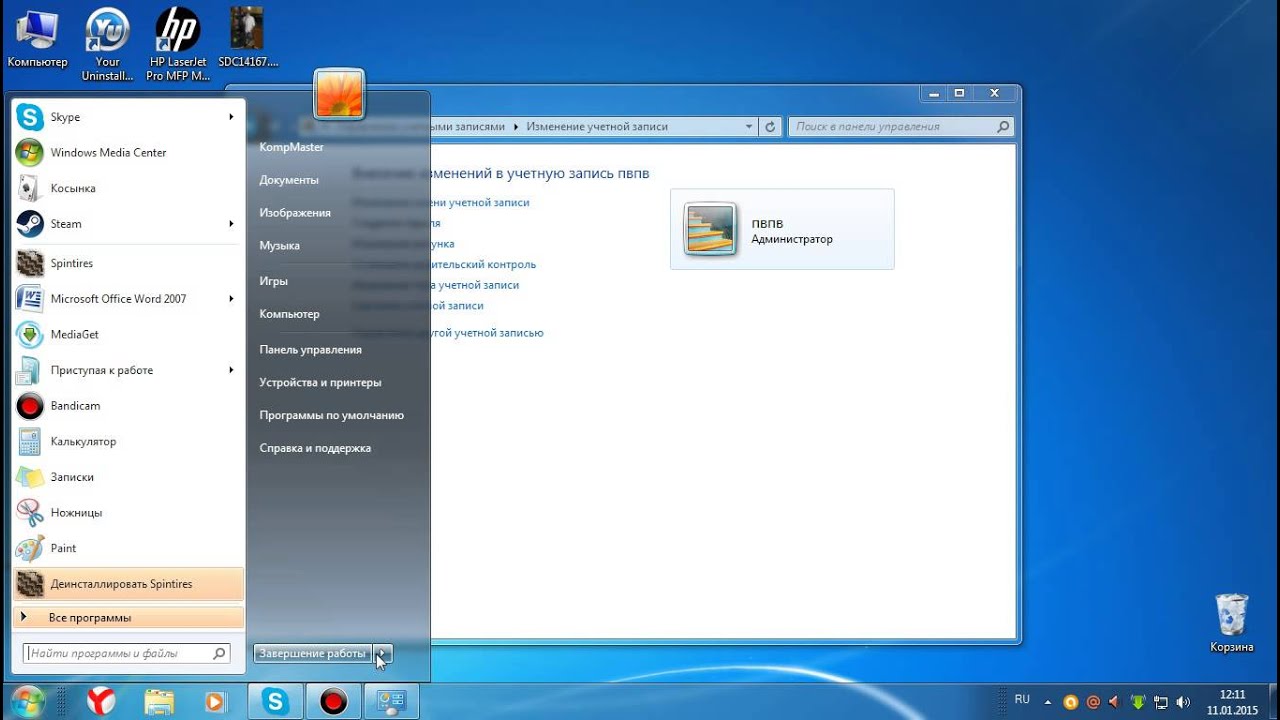This screenshot has height=720, width=1280.
Task: Click the green MediaGet download tray icon
Action: (1138, 702)
